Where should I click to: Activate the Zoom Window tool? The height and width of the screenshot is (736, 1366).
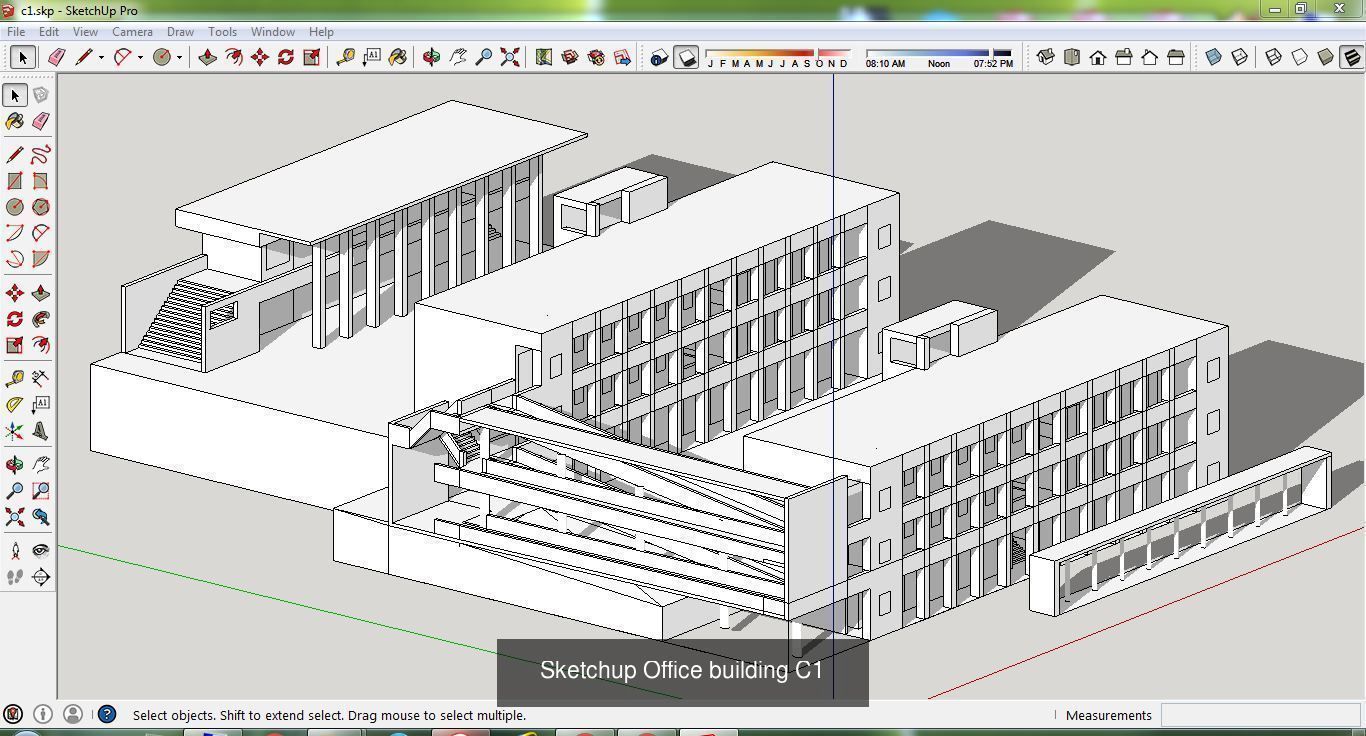pos(41,491)
